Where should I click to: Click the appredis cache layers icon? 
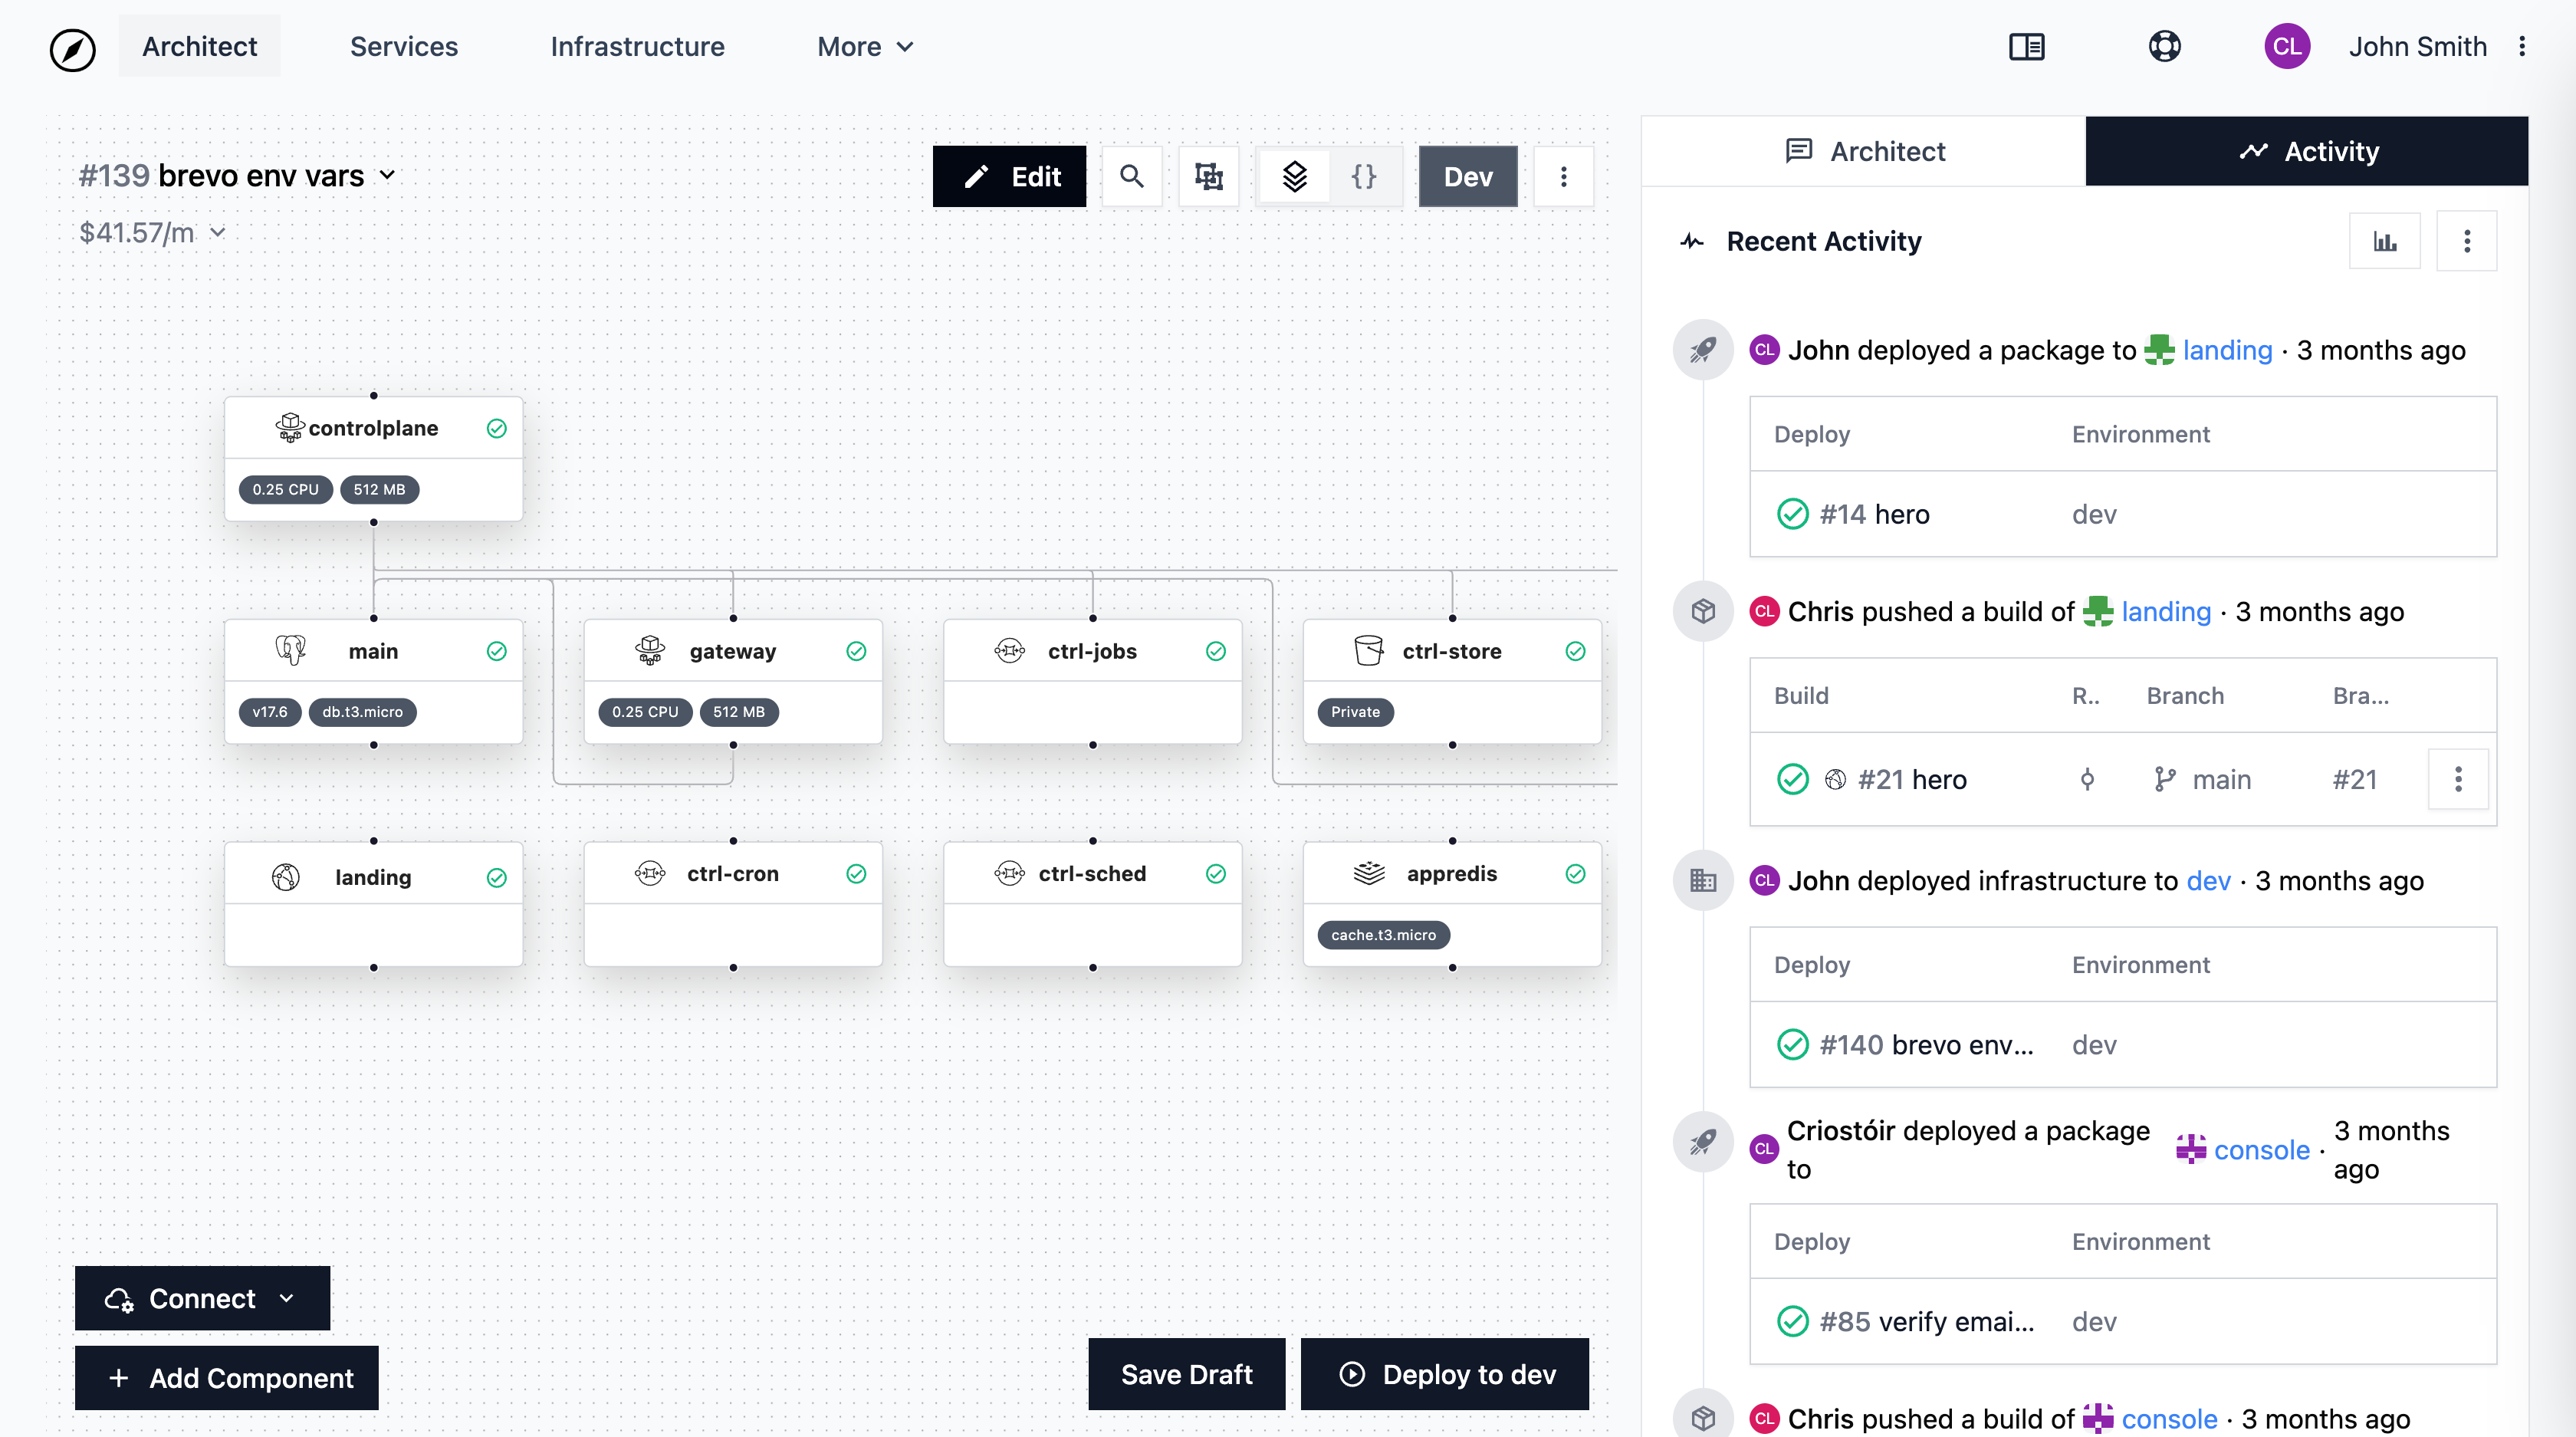1368,874
